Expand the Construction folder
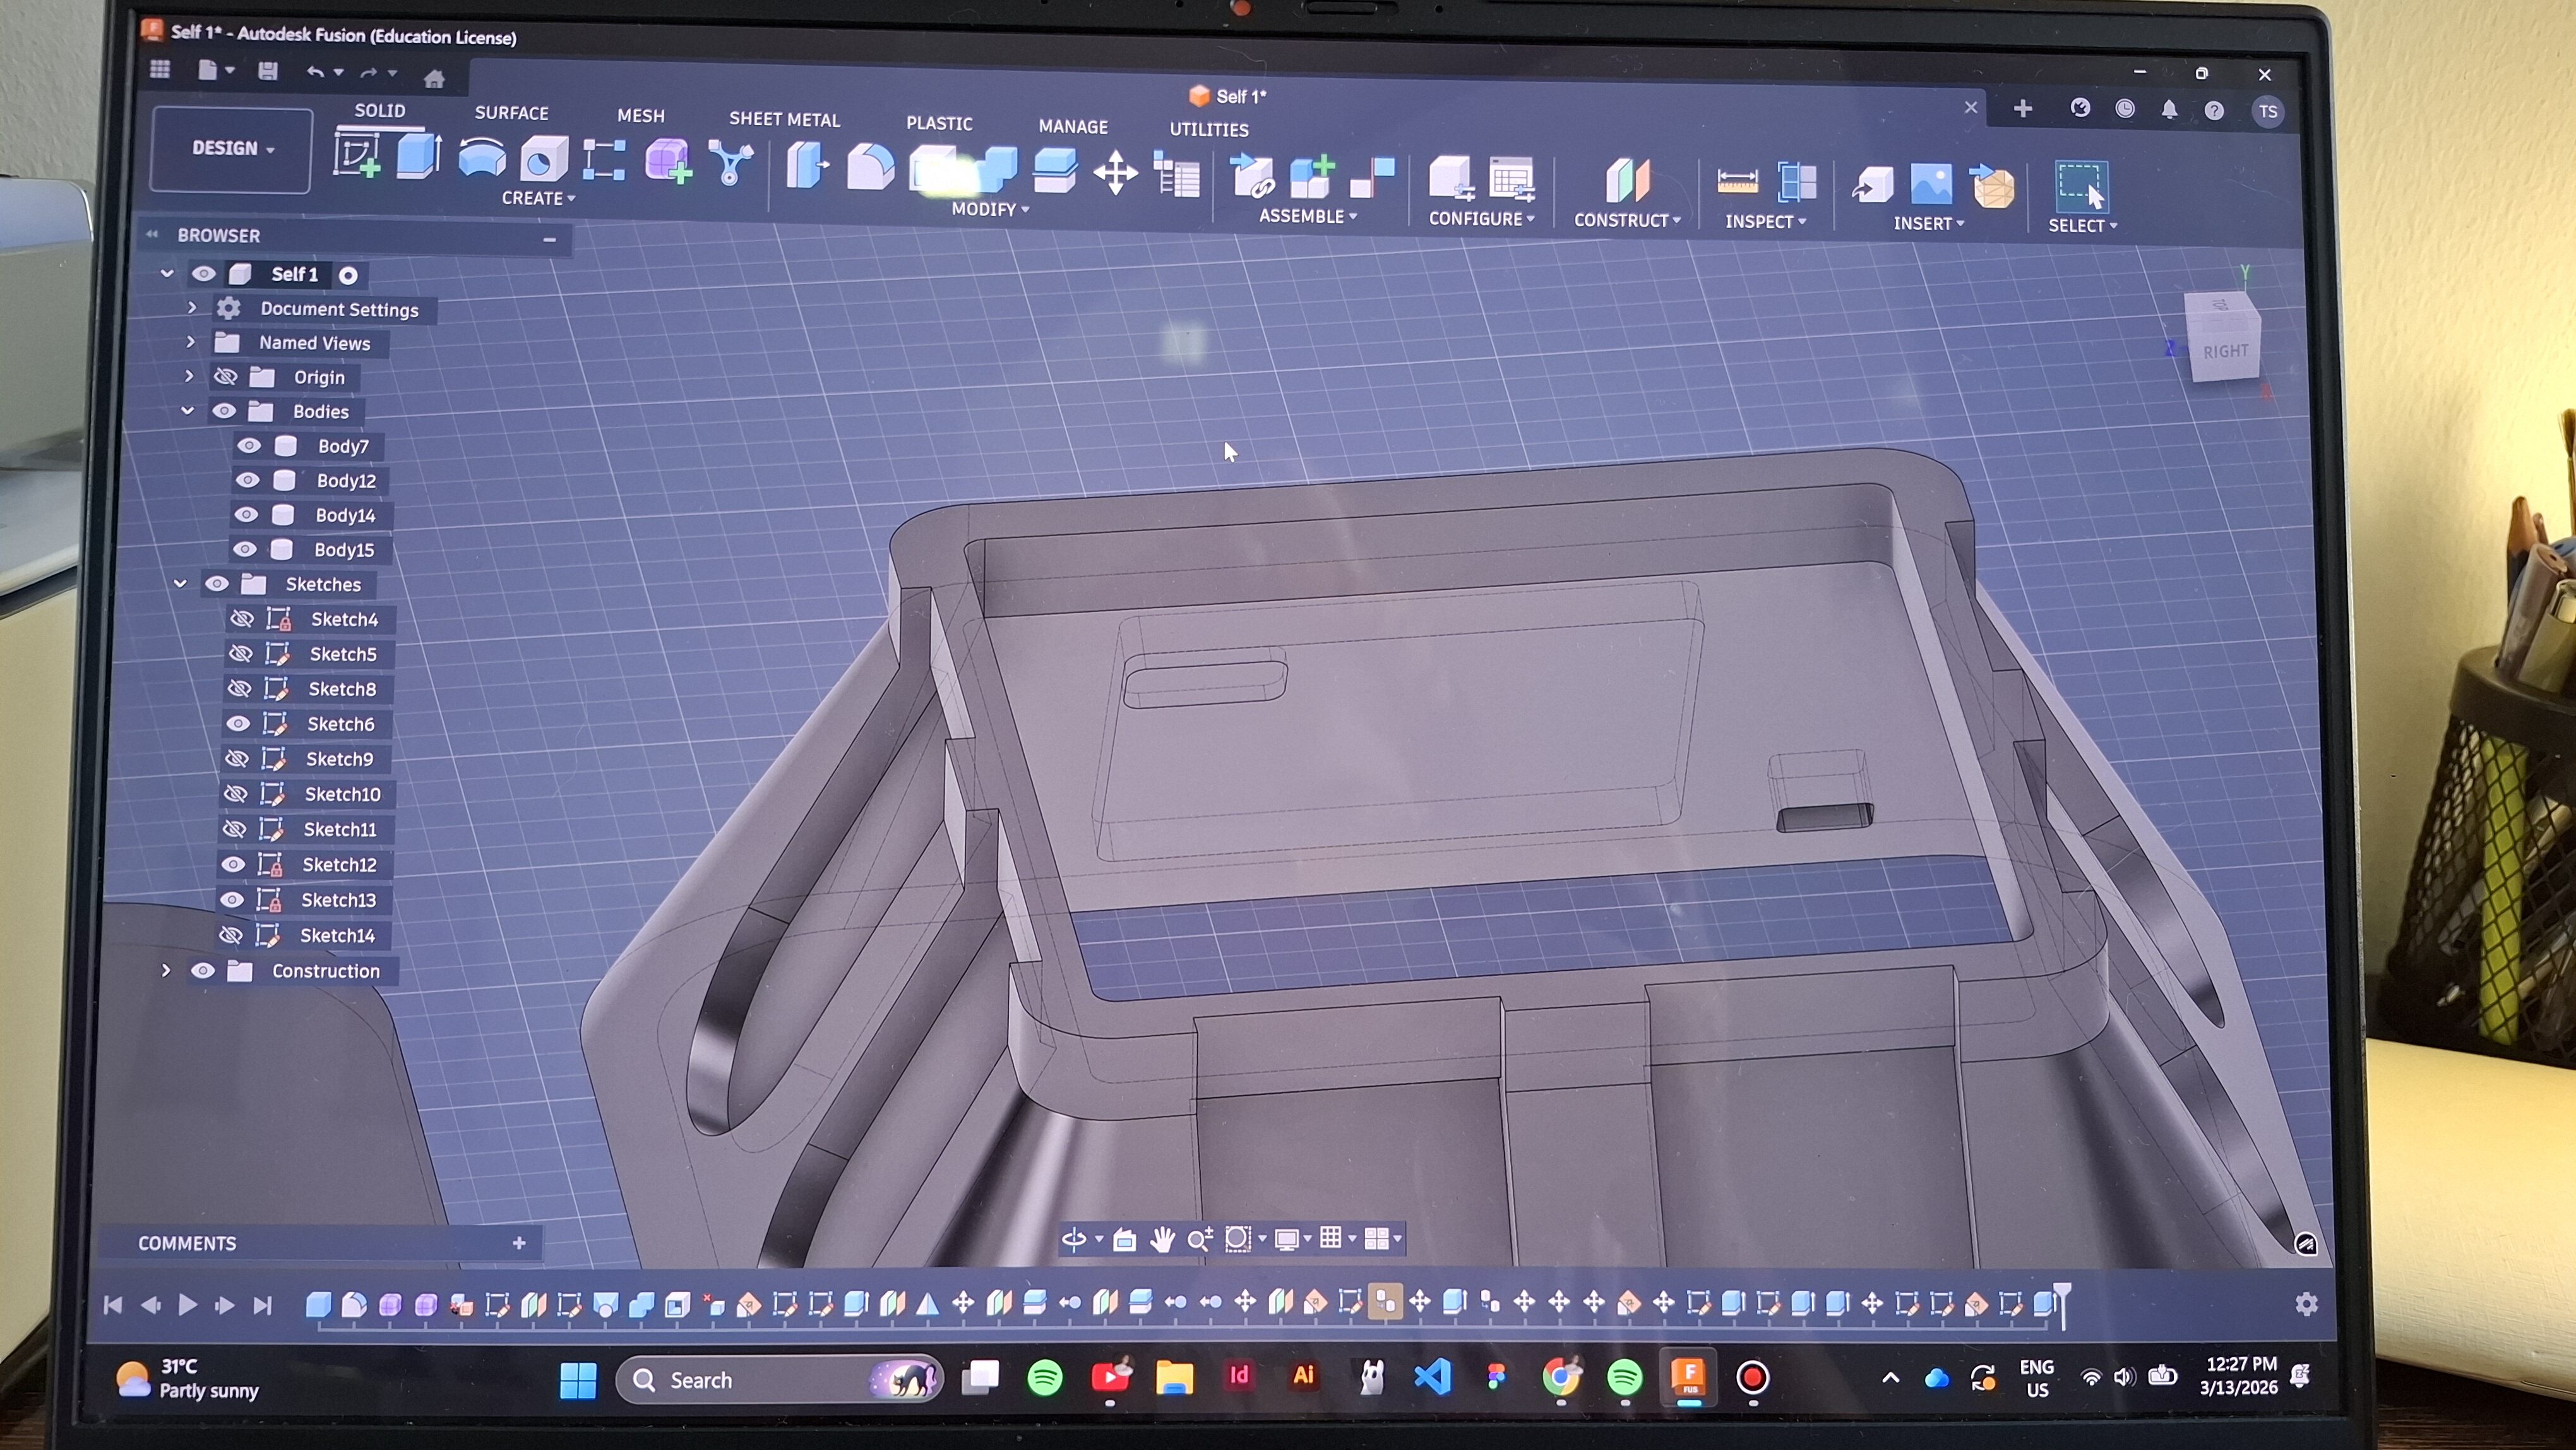This screenshot has height=1450, width=2576. pos(166,970)
